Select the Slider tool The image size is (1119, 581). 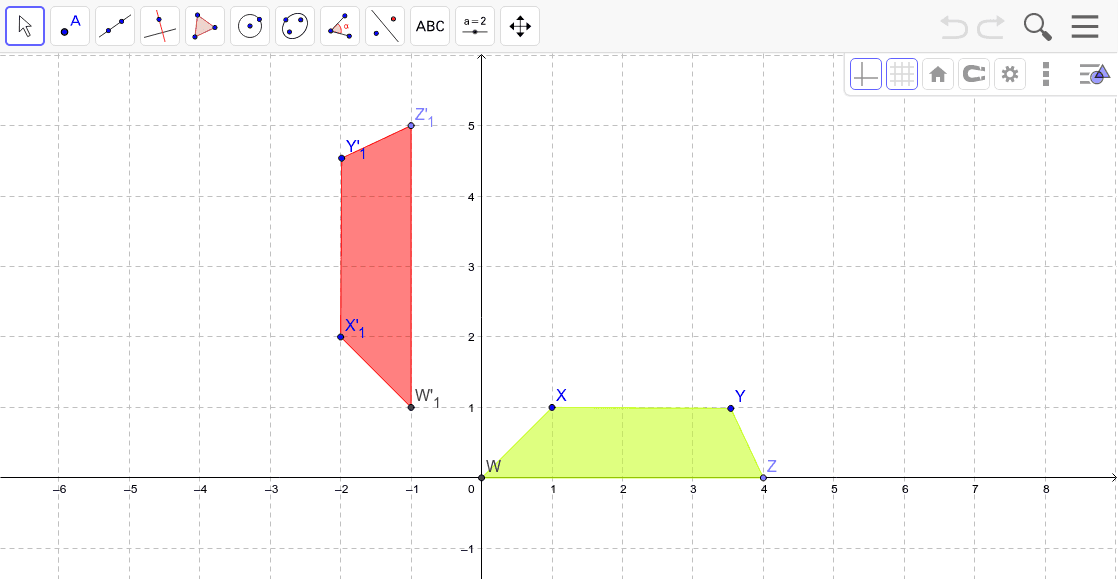pos(474,25)
